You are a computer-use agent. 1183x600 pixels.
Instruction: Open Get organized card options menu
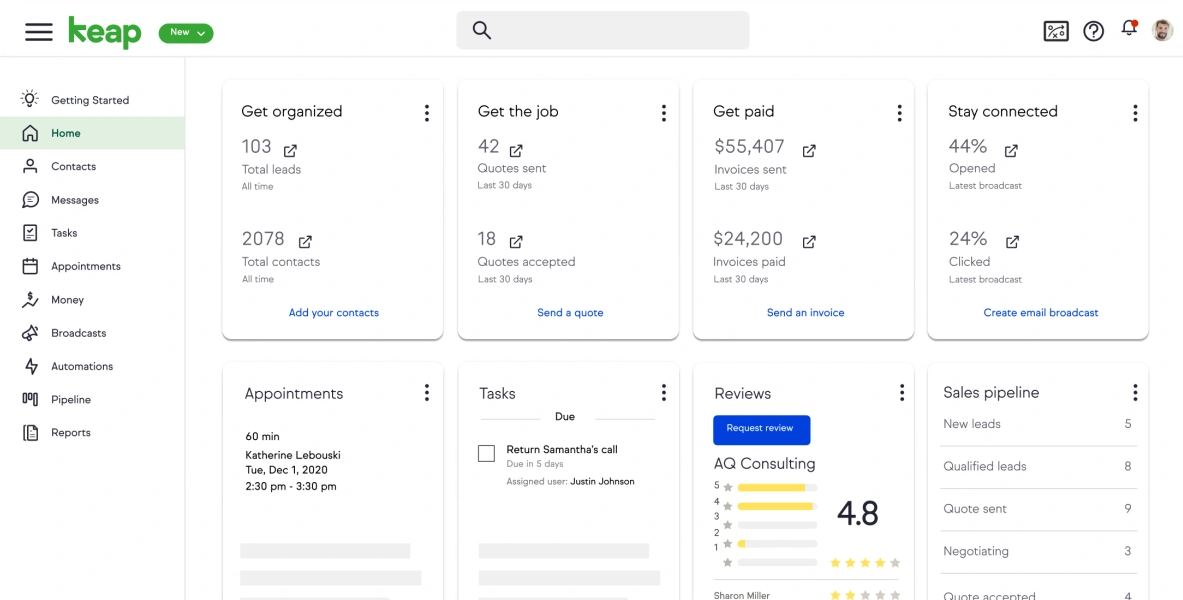point(427,113)
